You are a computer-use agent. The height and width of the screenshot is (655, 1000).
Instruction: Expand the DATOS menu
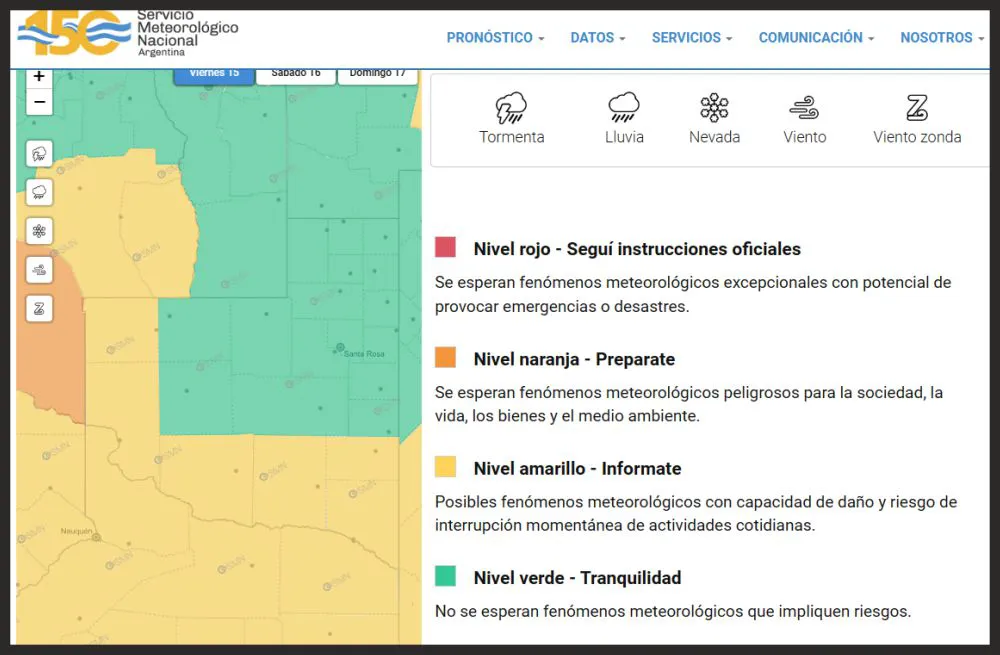(x=597, y=38)
